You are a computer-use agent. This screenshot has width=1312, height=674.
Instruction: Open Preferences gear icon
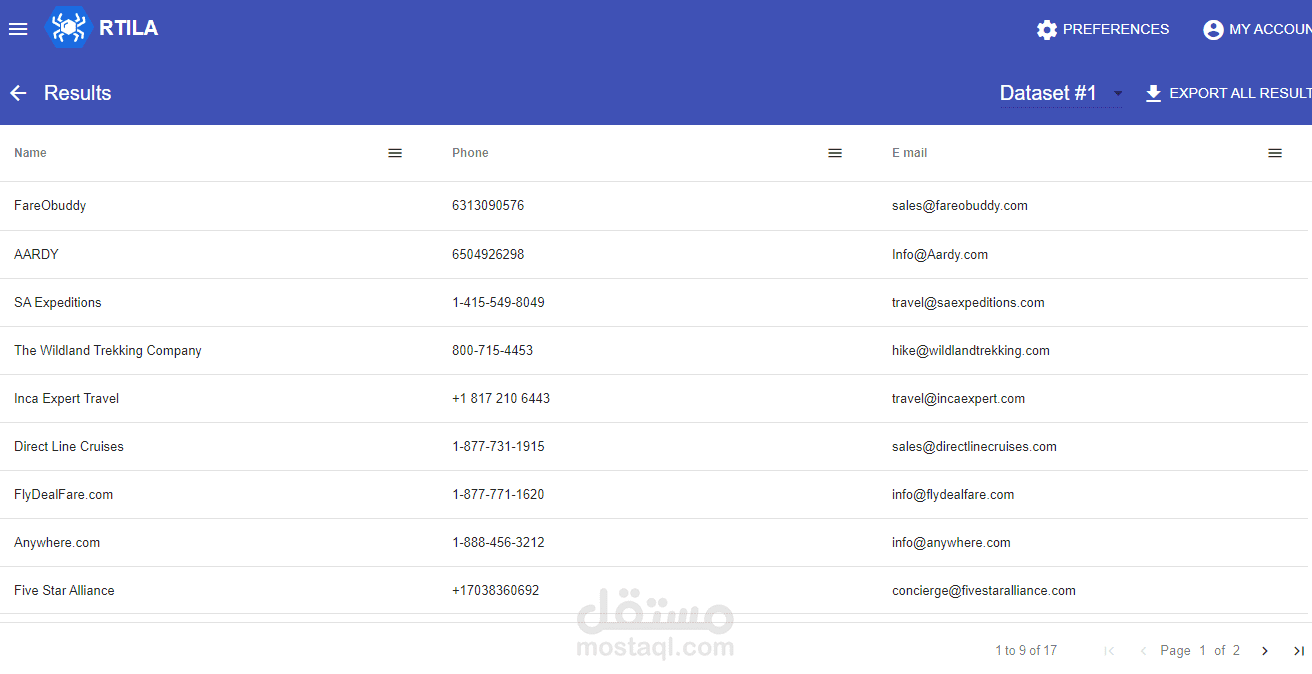pyautogui.click(x=1047, y=30)
